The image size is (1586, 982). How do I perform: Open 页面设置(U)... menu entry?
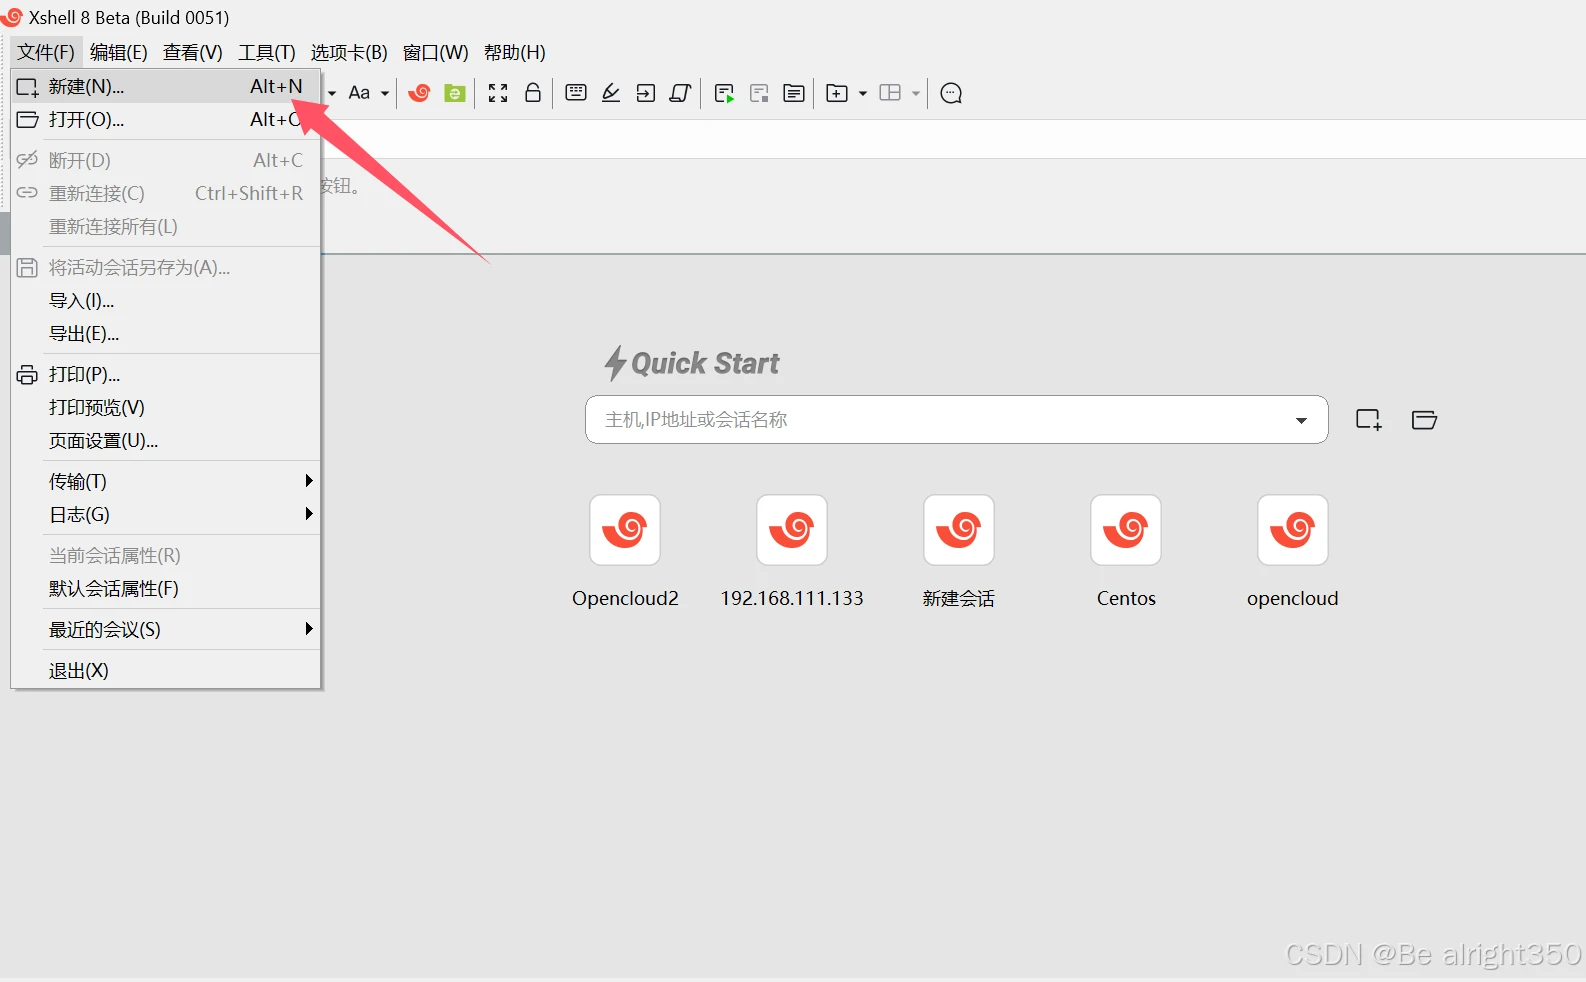point(166,441)
